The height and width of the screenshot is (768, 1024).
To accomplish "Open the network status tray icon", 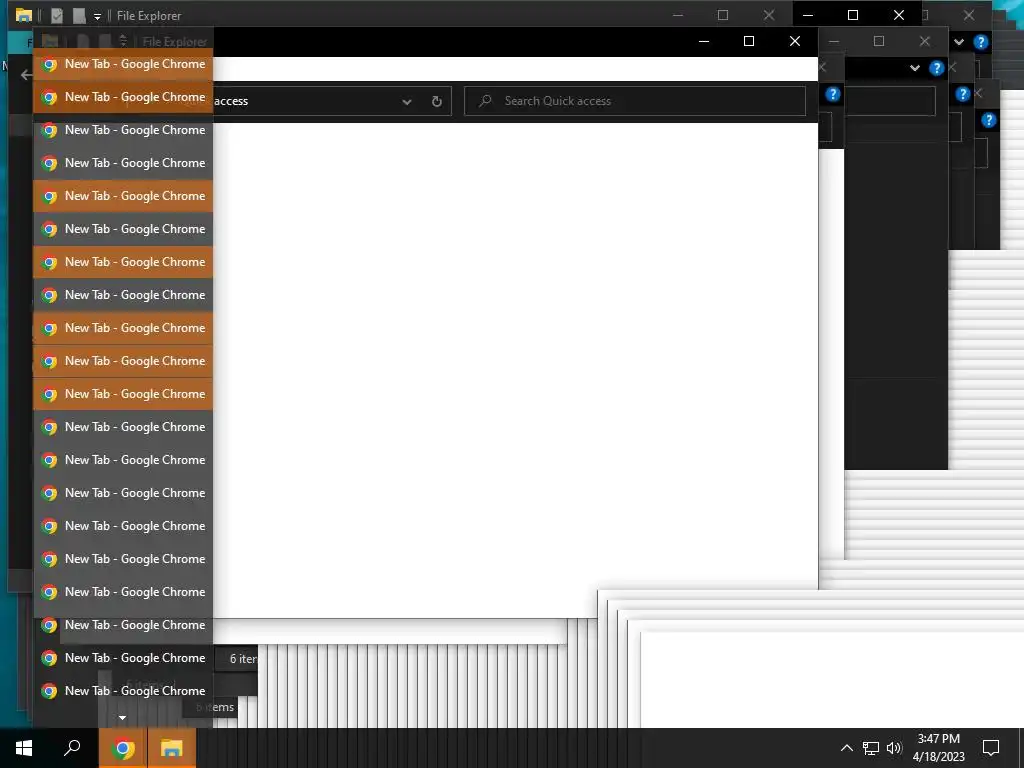I will [871, 748].
